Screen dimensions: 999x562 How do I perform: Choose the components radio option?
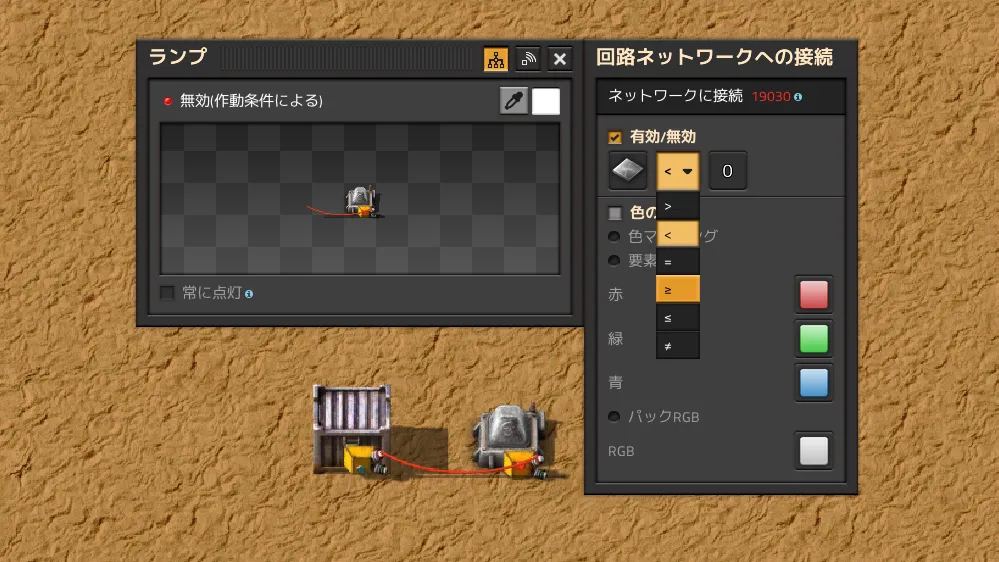614,261
